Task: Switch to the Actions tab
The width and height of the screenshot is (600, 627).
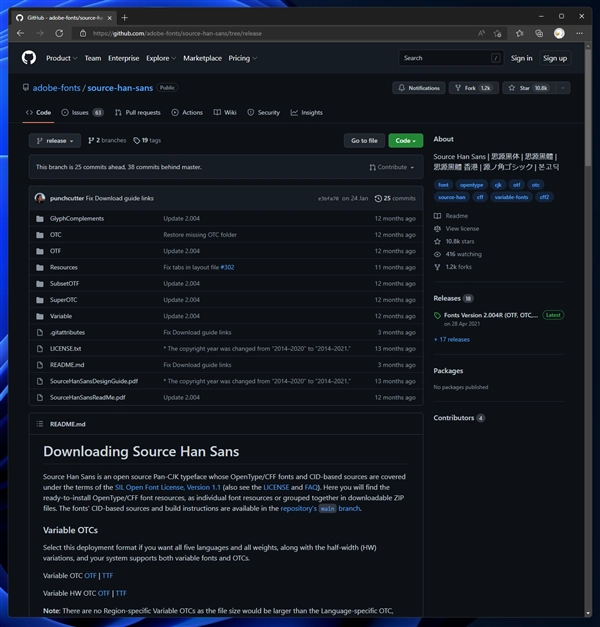Action: pos(187,113)
